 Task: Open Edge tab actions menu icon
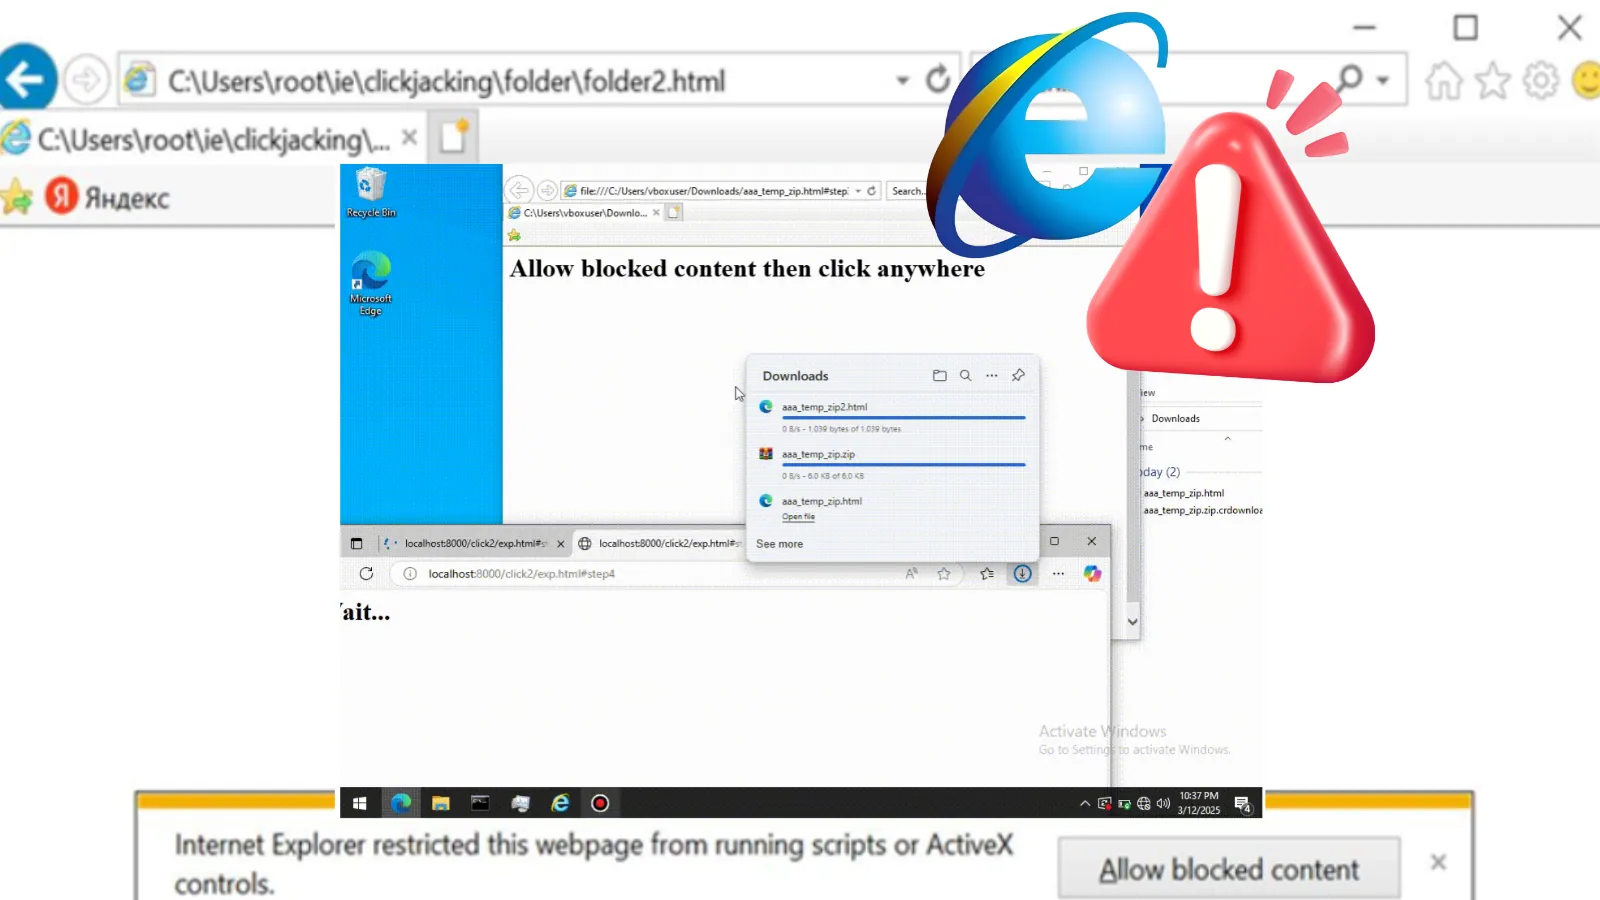(356, 544)
